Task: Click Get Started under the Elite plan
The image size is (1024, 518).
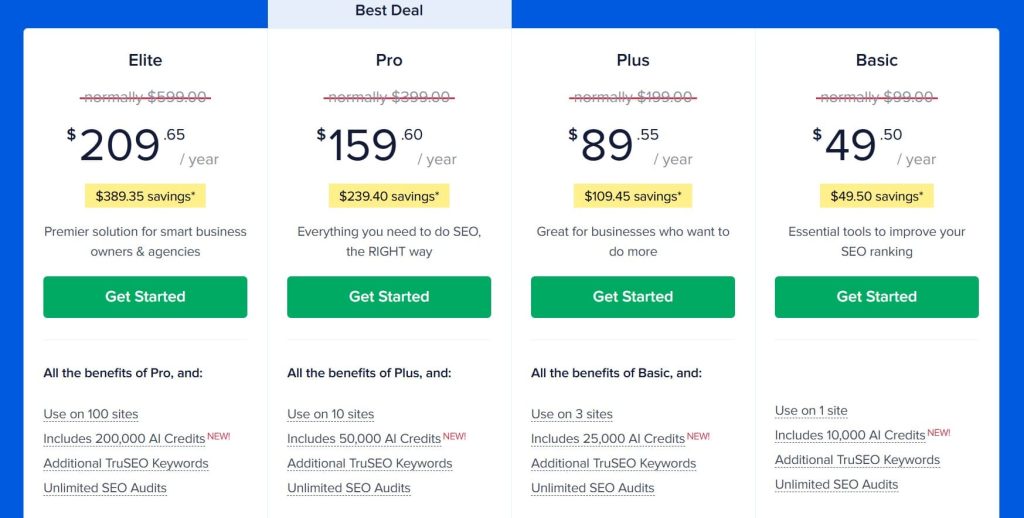Action: coord(145,297)
